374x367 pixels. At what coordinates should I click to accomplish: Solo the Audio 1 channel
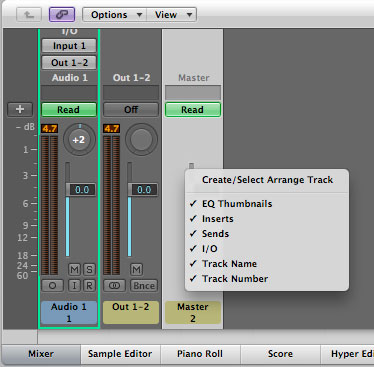(89, 269)
